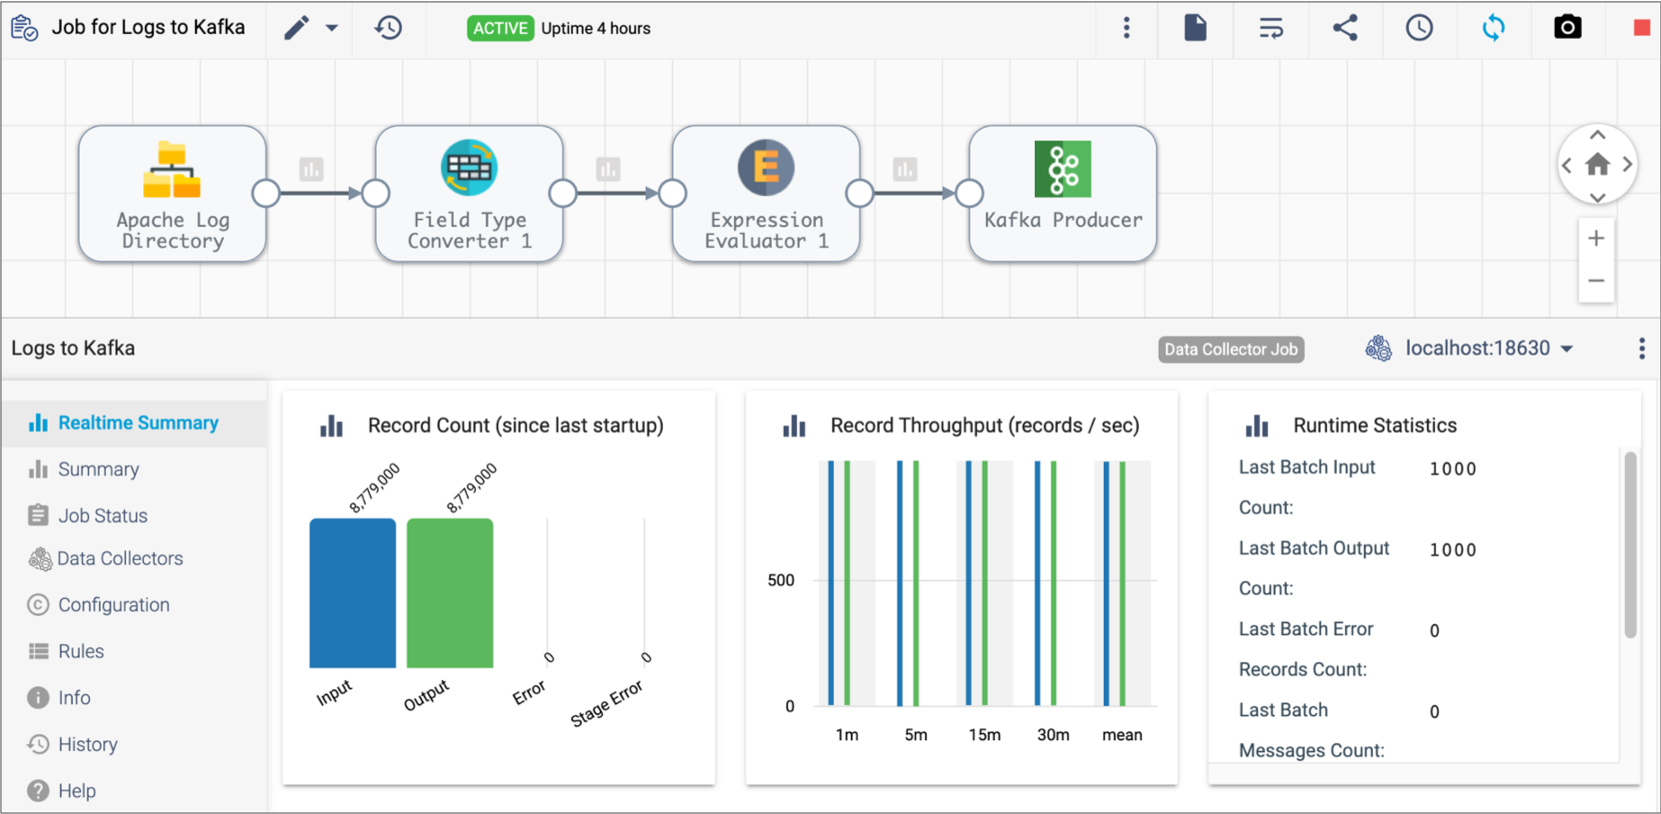
Task: Zoom out the canvas with minus button
Action: 1596,281
